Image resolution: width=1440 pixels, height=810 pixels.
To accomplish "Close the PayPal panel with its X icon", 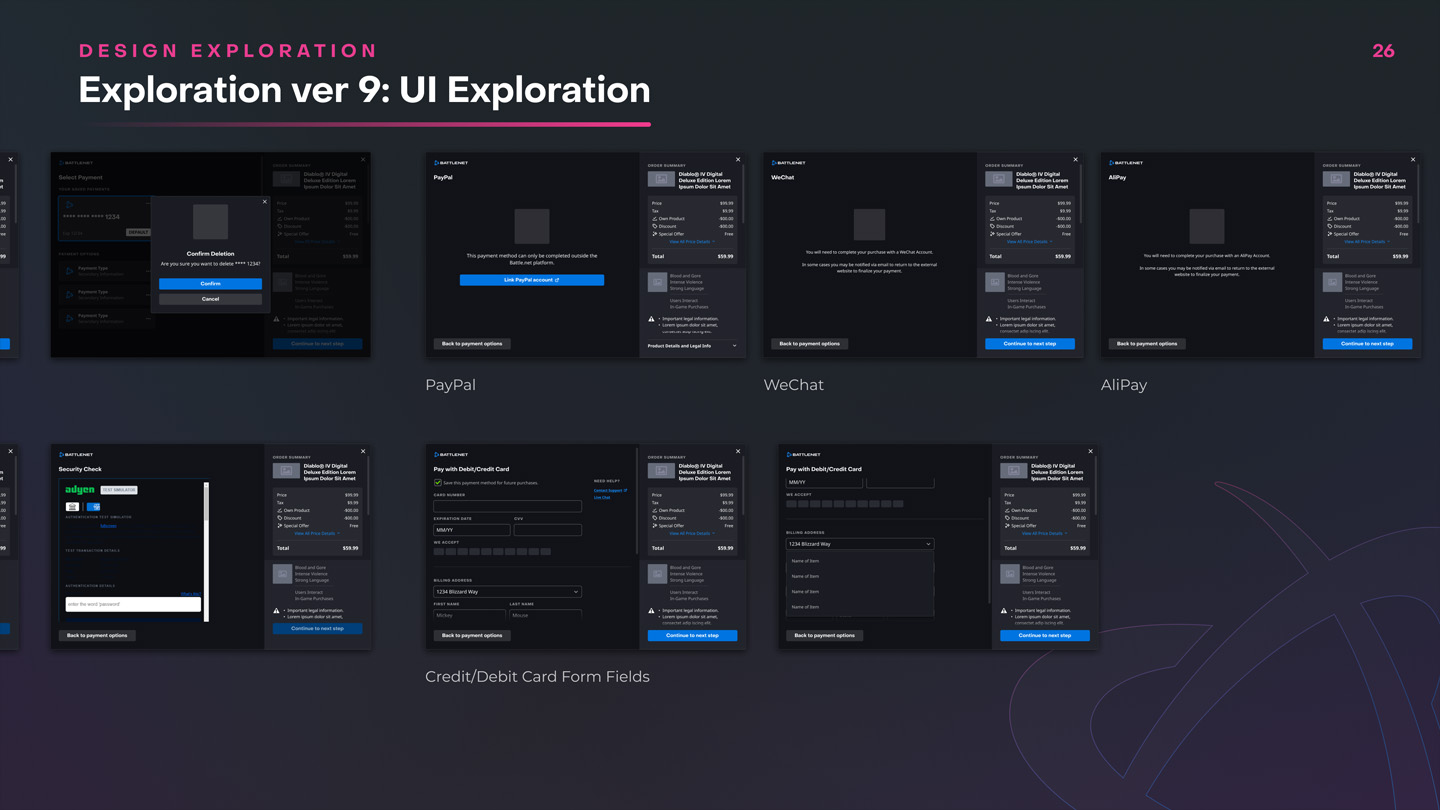I will click(738, 159).
